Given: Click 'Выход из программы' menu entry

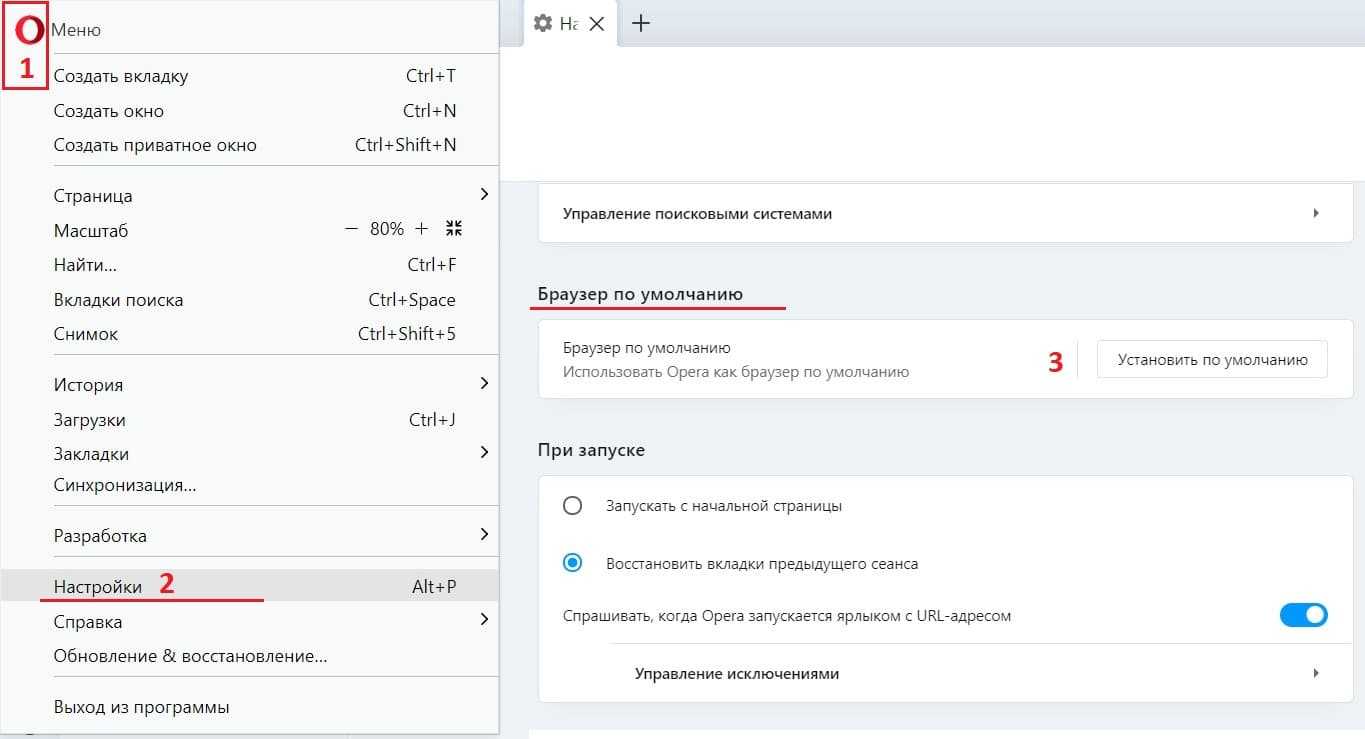Looking at the screenshot, I should 141,707.
